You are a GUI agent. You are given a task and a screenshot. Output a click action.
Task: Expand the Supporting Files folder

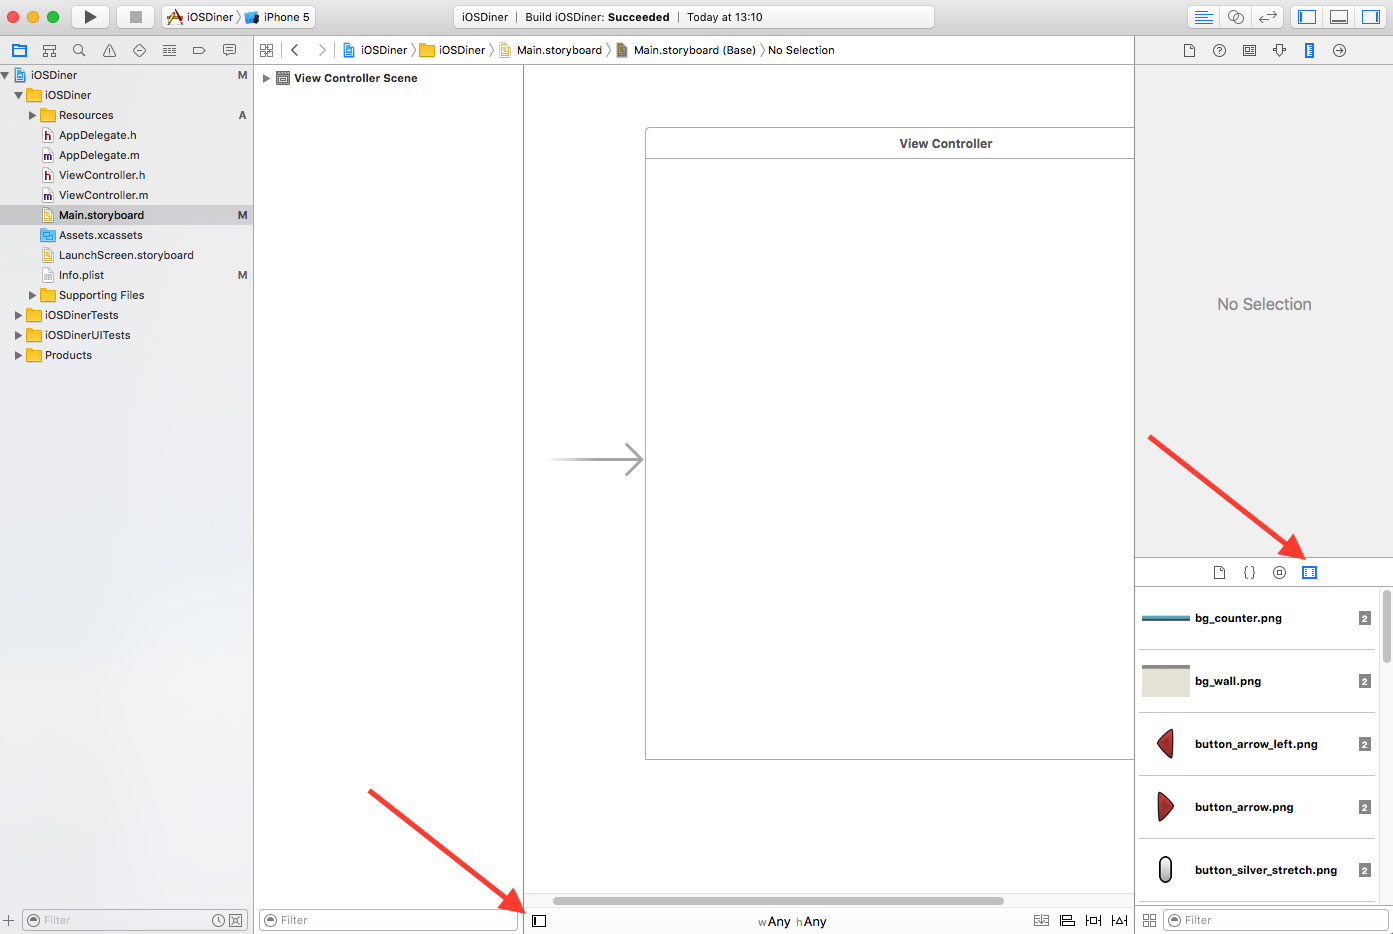[32, 295]
